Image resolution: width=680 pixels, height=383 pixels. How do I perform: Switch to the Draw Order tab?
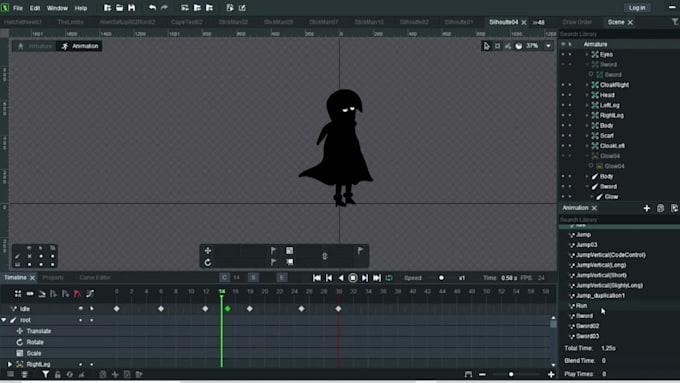click(577, 22)
